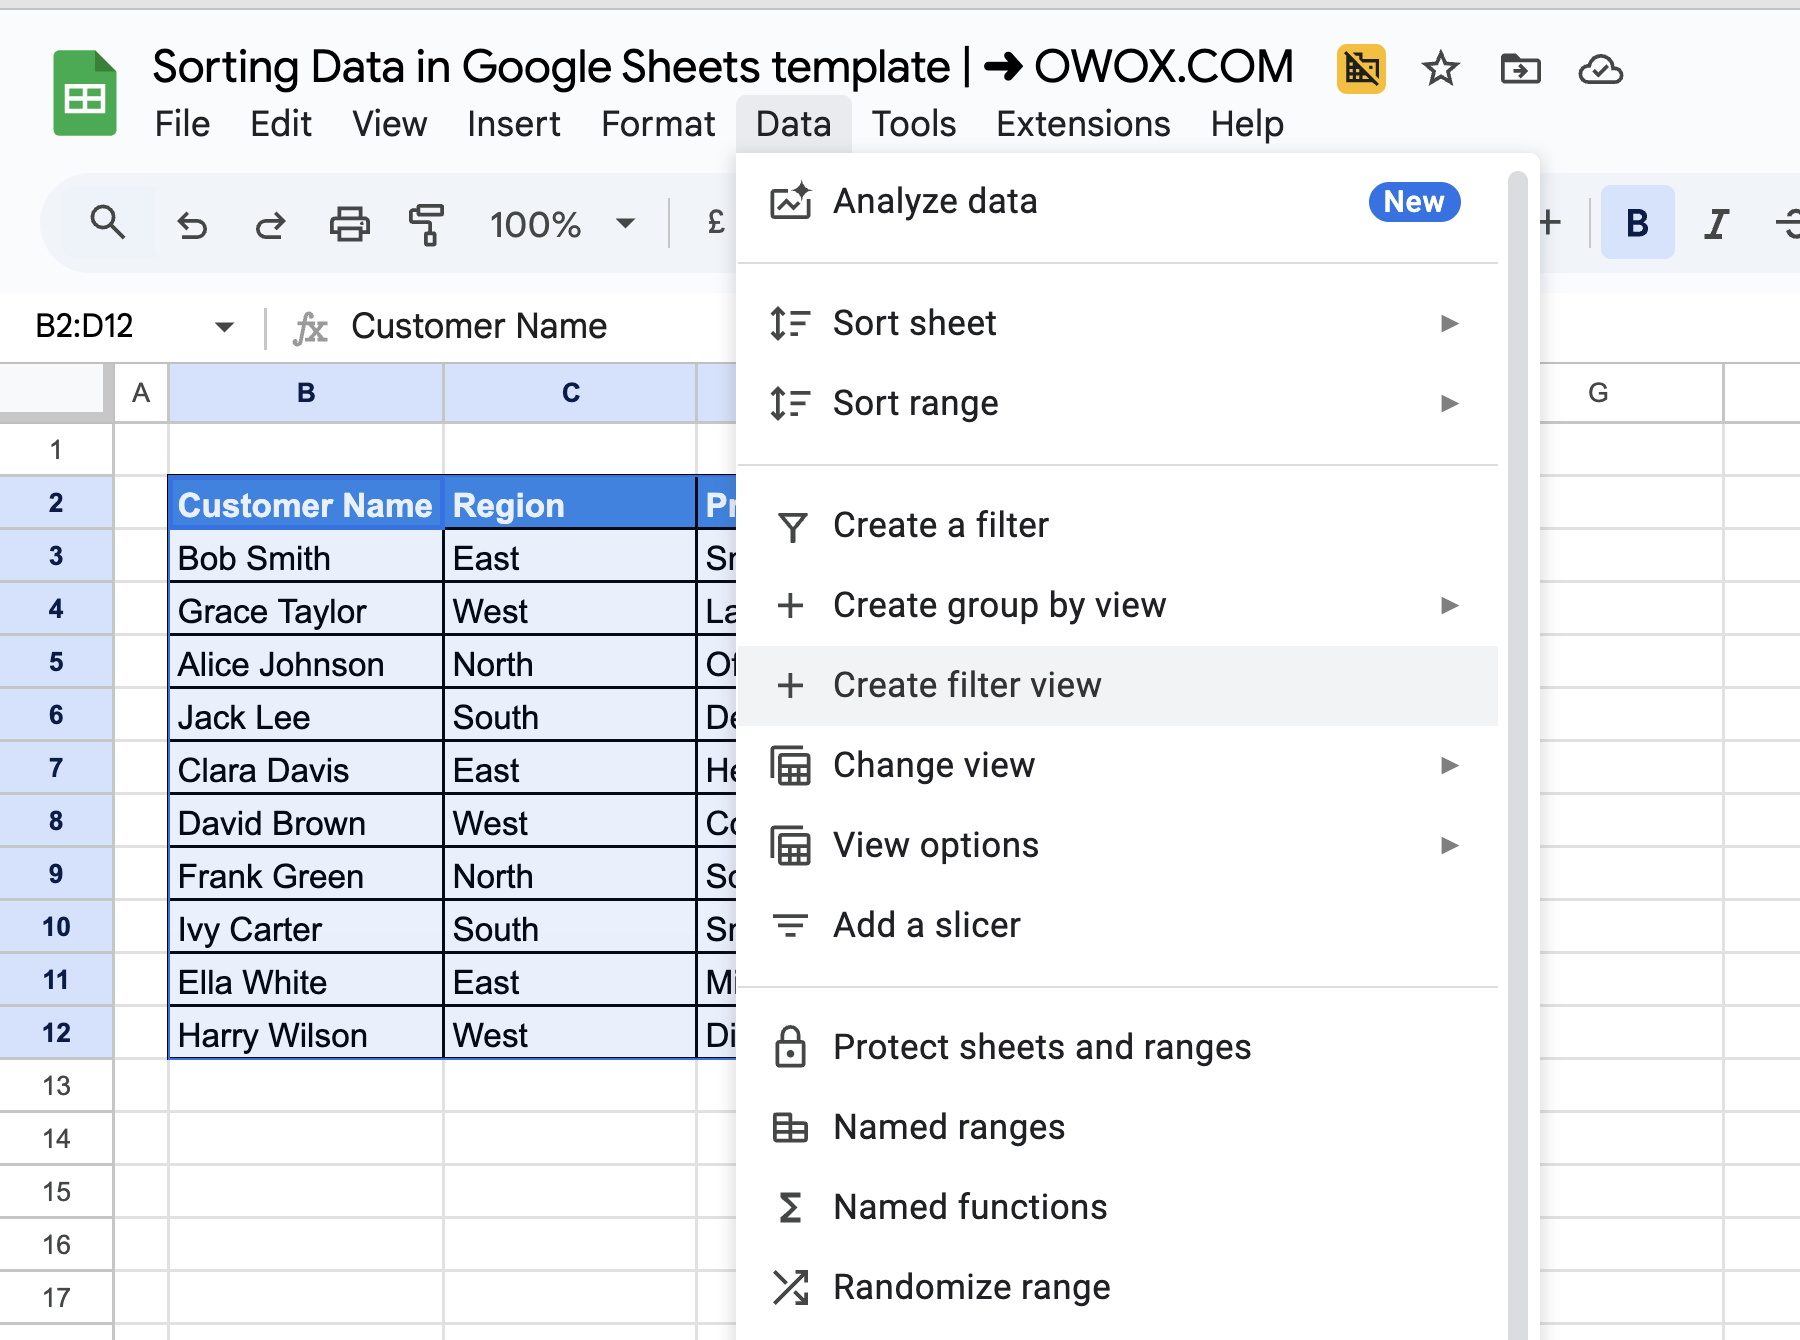Increase font size with plus button
1800x1340 pixels.
pyautogui.click(x=1550, y=222)
